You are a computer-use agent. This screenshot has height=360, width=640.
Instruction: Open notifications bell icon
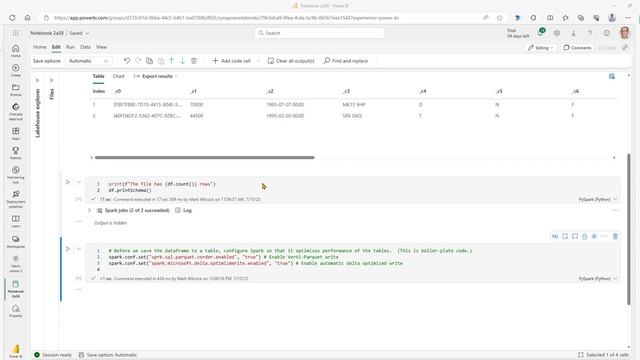point(540,33)
